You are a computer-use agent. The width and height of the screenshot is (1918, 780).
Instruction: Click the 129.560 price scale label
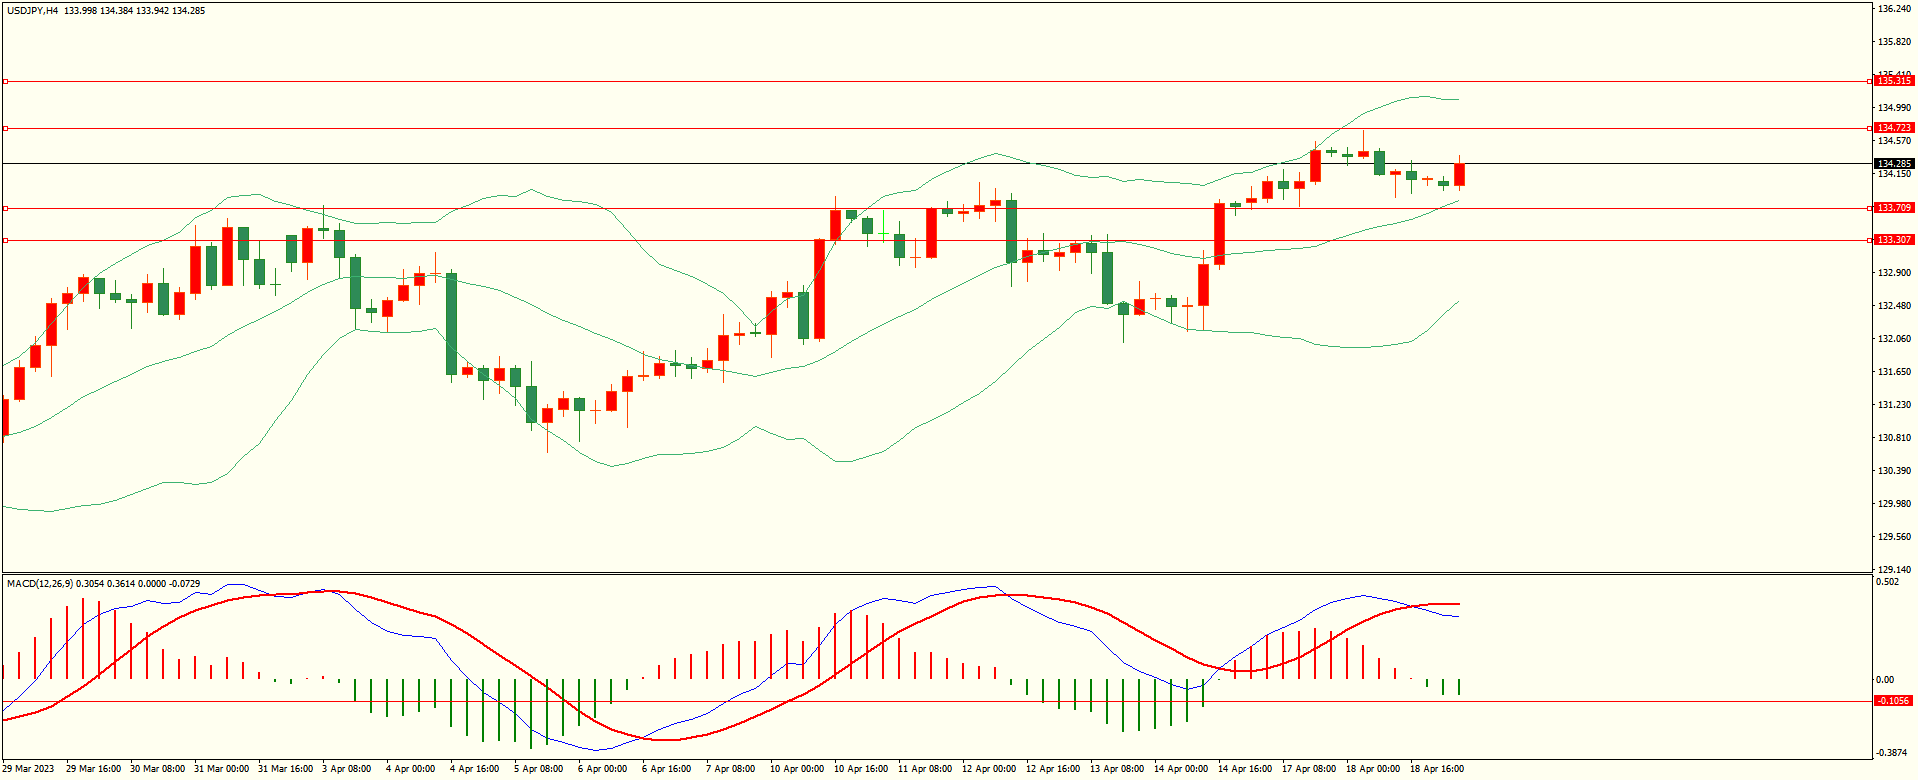(x=1894, y=537)
